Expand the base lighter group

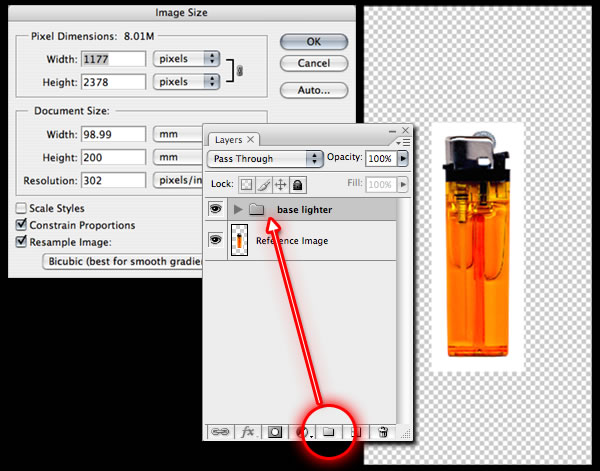click(x=238, y=209)
